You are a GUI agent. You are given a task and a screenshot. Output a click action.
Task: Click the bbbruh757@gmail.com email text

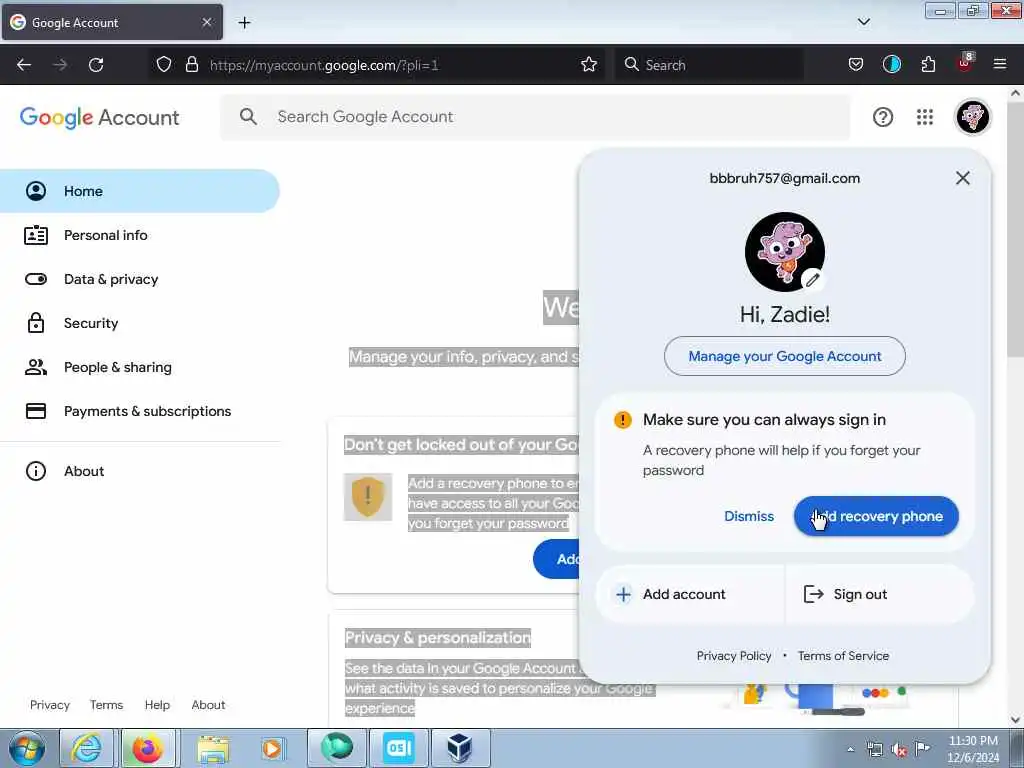(784, 178)
